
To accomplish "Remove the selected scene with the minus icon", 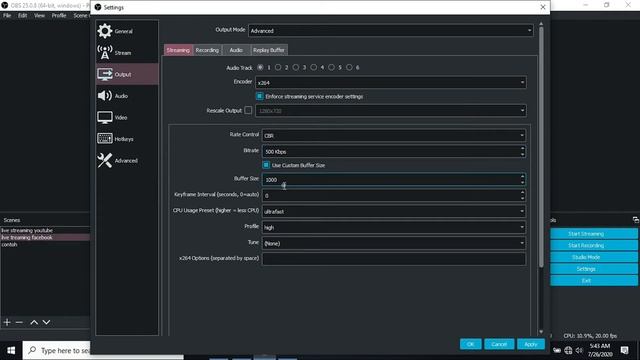I will (19, 322).
